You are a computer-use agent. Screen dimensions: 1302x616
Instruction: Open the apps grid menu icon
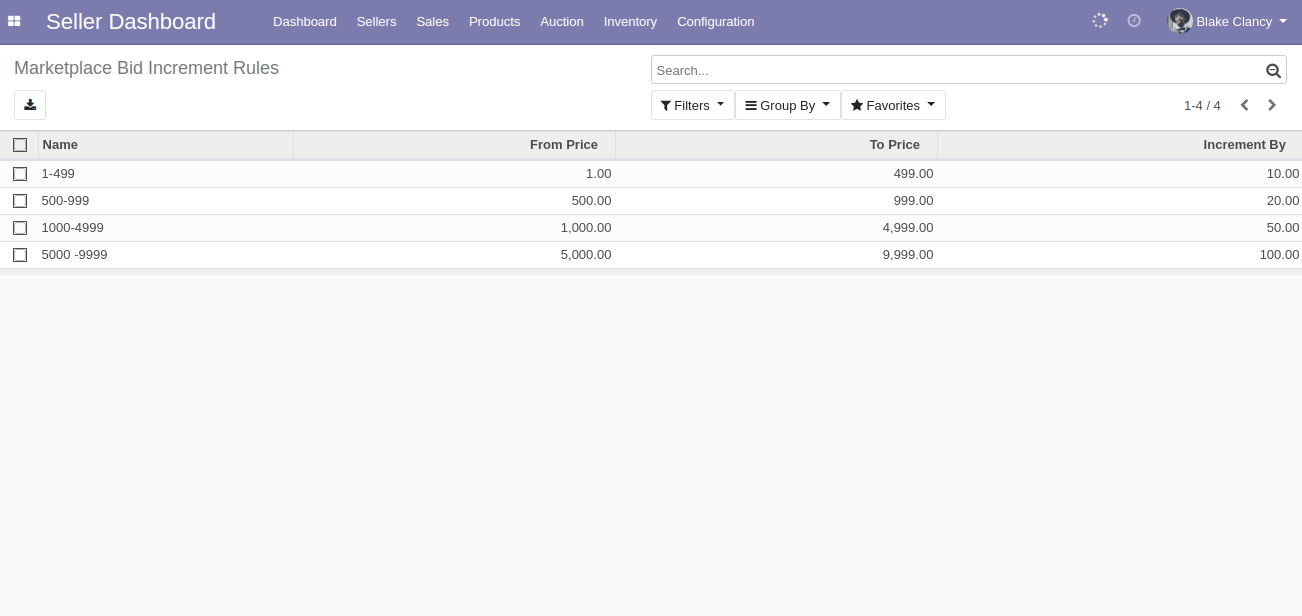click(x=14, y=21)
